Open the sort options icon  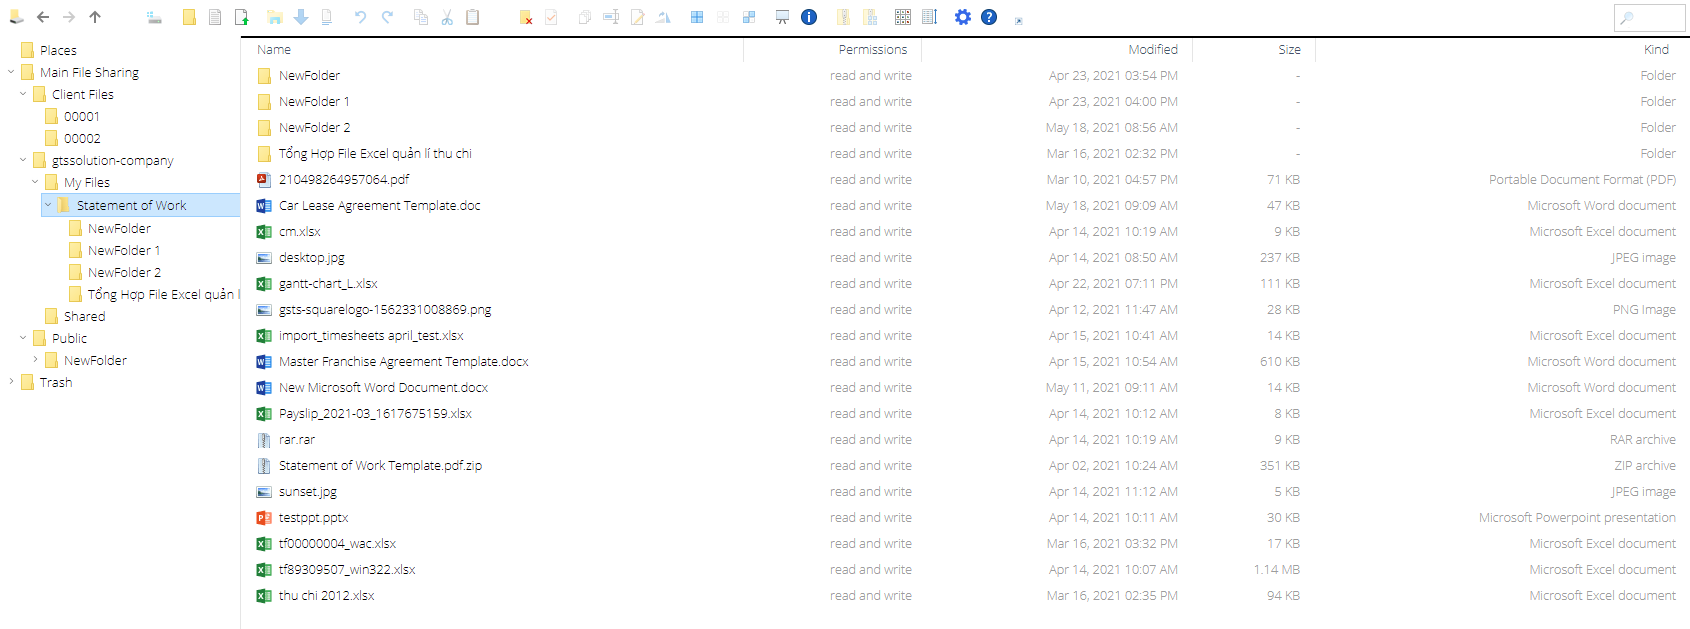[x=929, y=17]
